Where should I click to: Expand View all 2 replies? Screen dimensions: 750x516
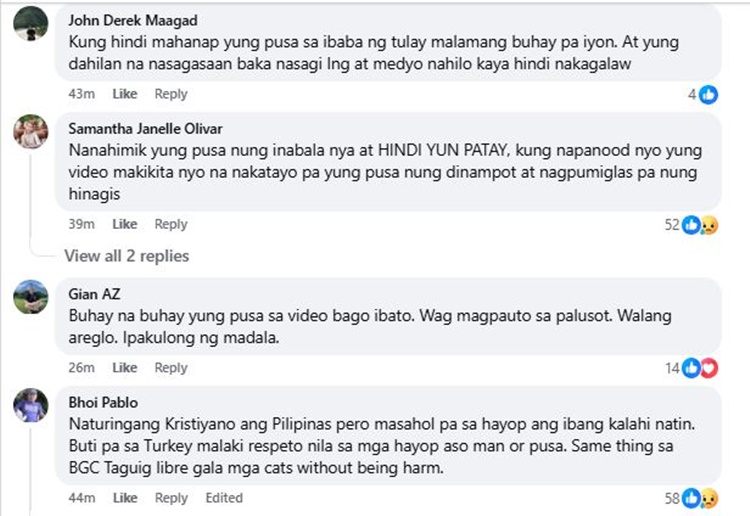127,256
